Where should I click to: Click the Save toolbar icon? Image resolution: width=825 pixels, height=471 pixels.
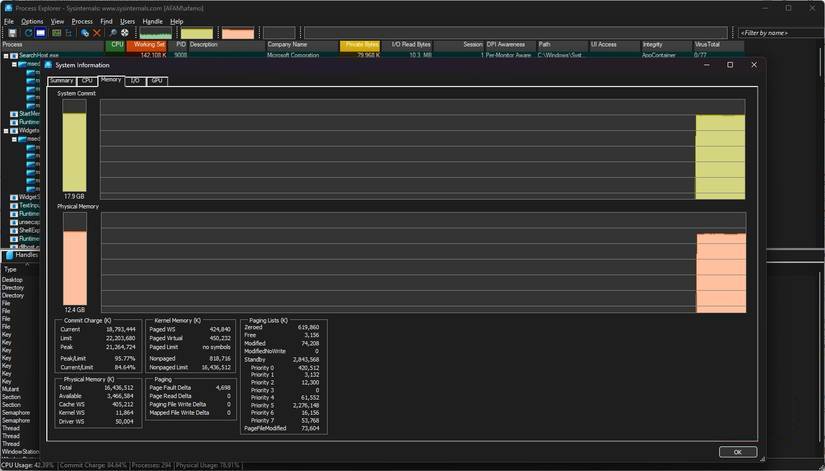(x=11, y=33)
